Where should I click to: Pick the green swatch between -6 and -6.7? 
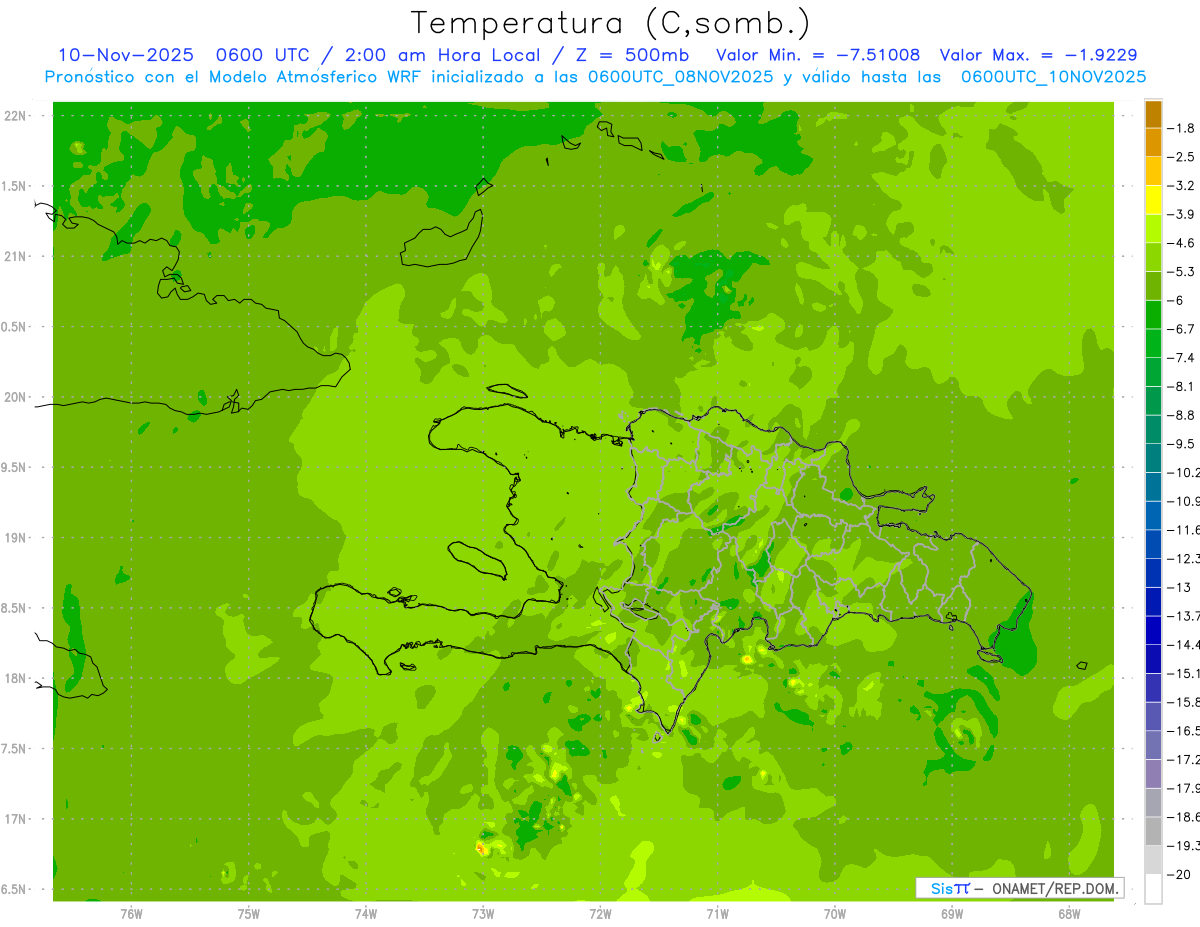tap(1153, 315)
